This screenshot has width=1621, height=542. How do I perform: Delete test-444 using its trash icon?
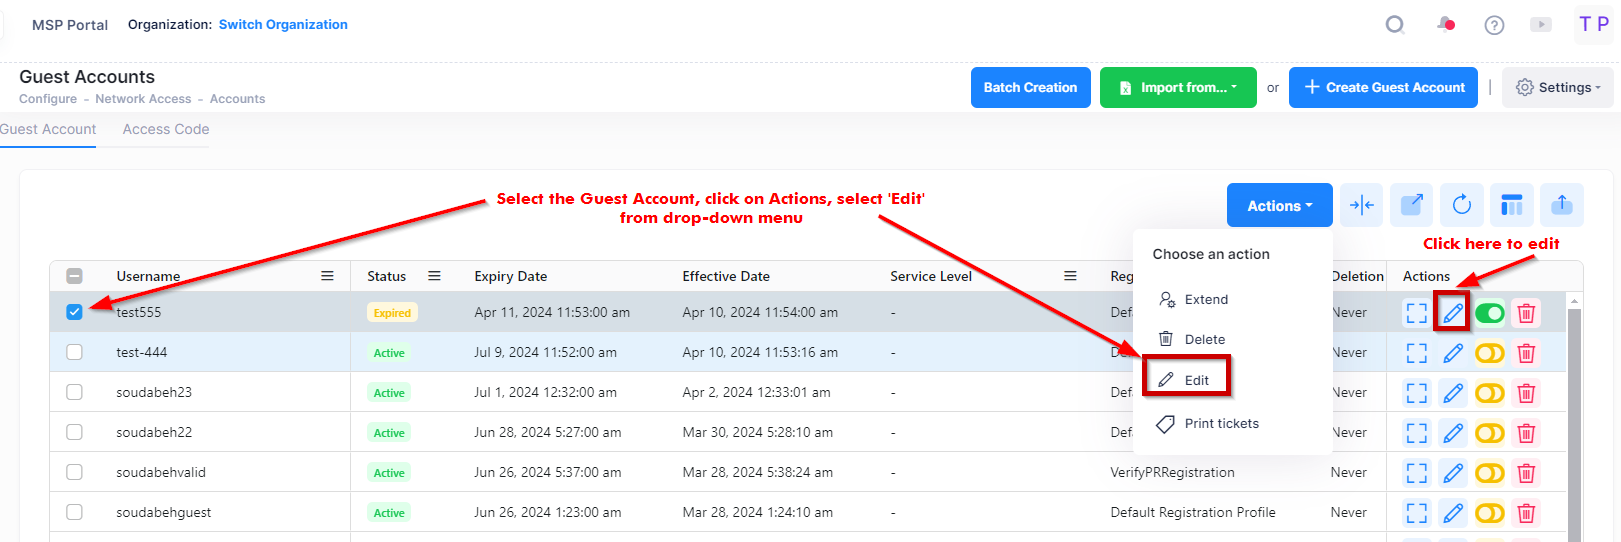(1526, 353)
